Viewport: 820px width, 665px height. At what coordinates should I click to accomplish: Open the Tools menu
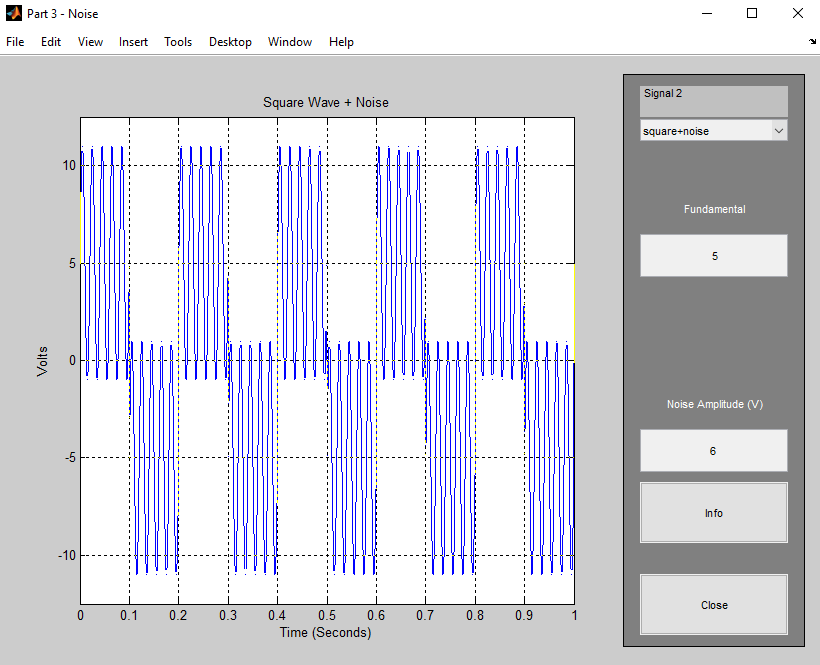[178, 42]
